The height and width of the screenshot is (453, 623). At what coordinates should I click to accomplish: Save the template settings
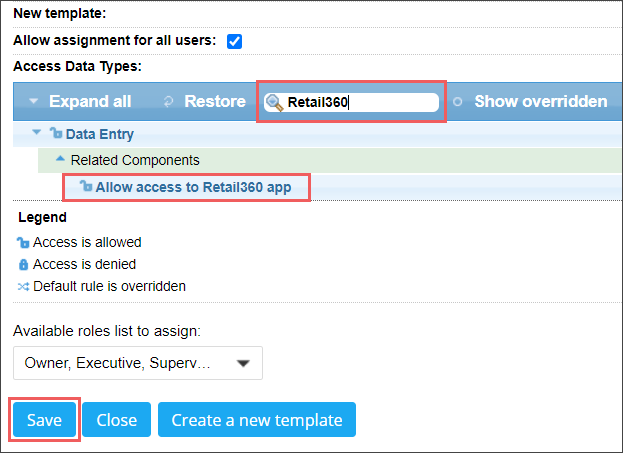tap(44, 420)
